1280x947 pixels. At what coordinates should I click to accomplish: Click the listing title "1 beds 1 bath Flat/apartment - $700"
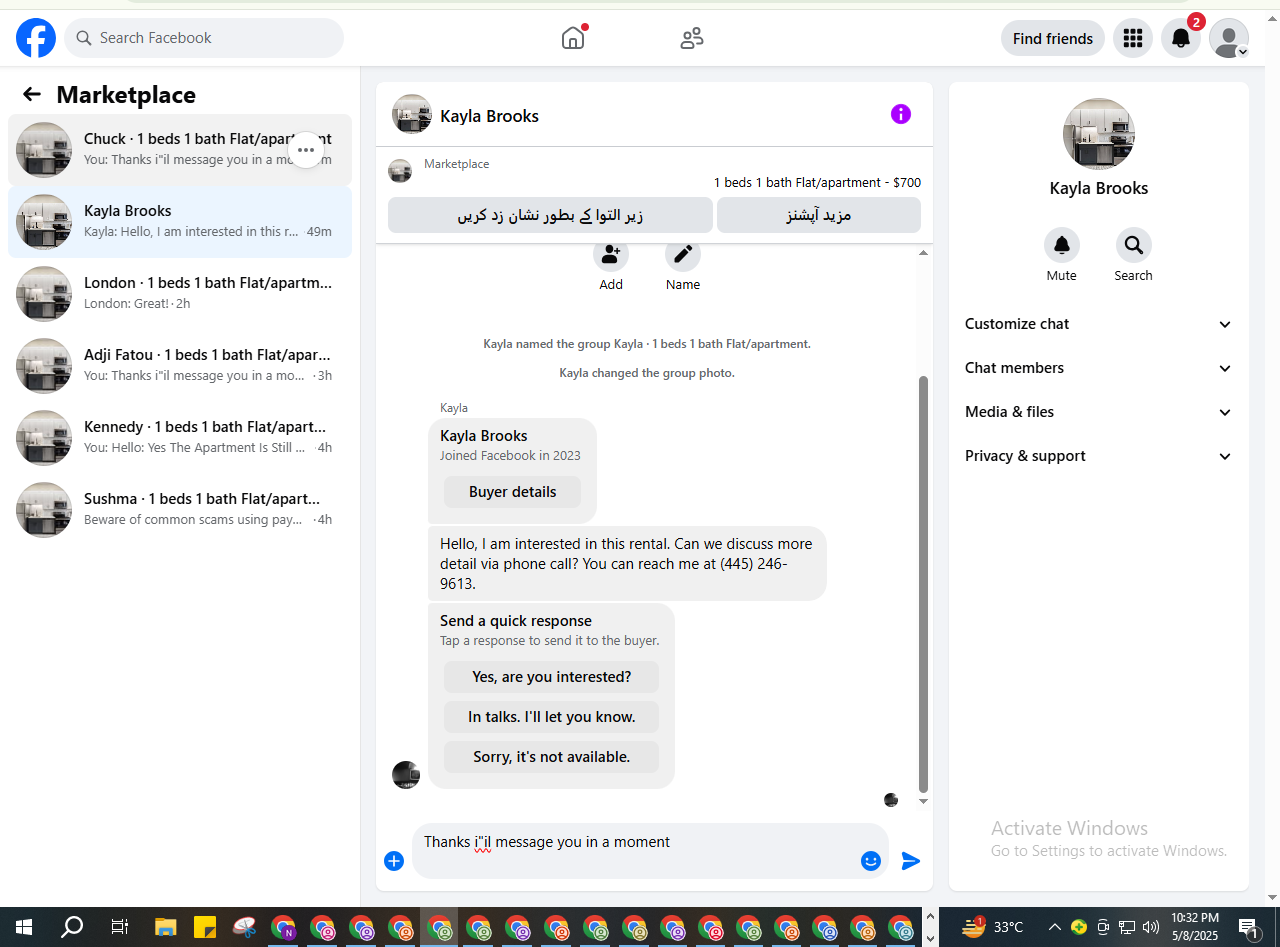(x=817, y=183)
